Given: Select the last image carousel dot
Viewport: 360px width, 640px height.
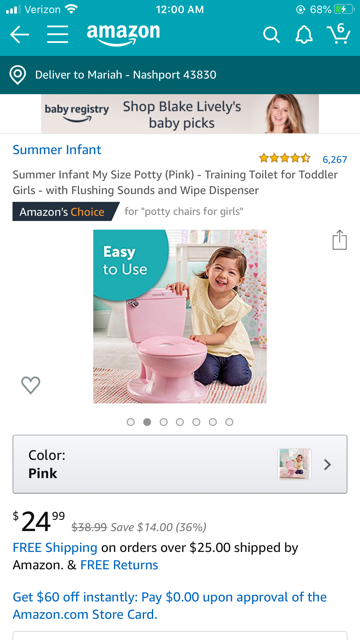Looking at the screenshot, I should [229, 422].
